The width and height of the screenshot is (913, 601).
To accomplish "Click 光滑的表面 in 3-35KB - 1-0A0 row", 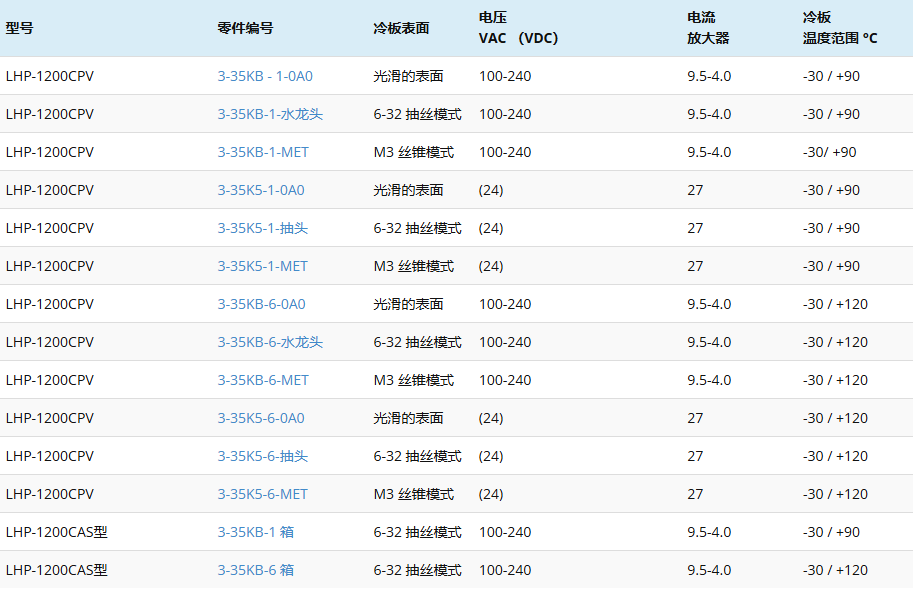I will (x=408, y=76).
